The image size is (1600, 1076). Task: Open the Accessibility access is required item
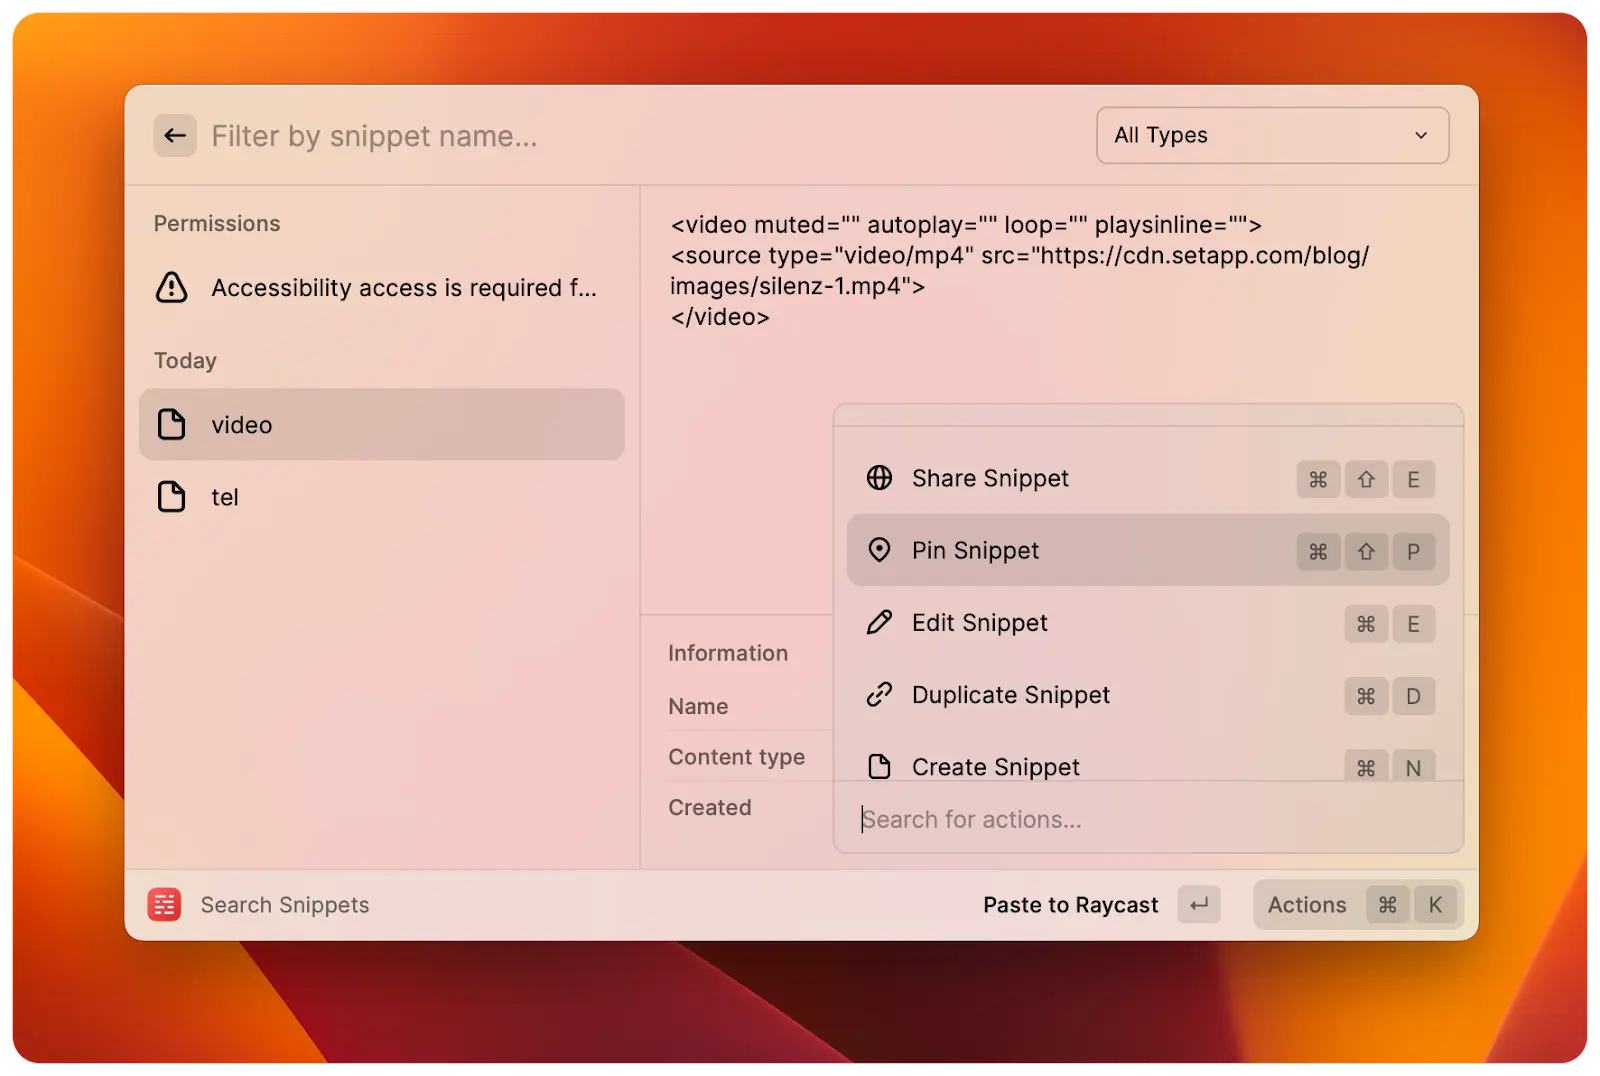point(382,288)
